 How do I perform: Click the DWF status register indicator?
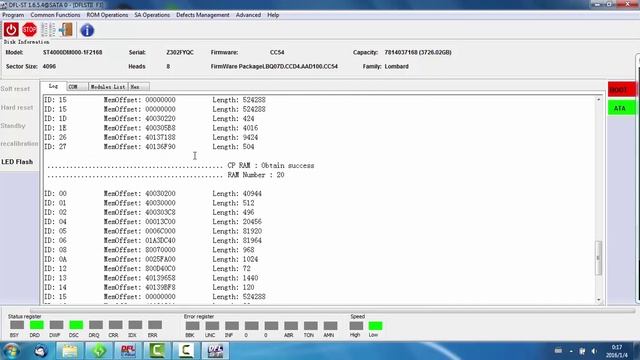[x=56, y=325]
